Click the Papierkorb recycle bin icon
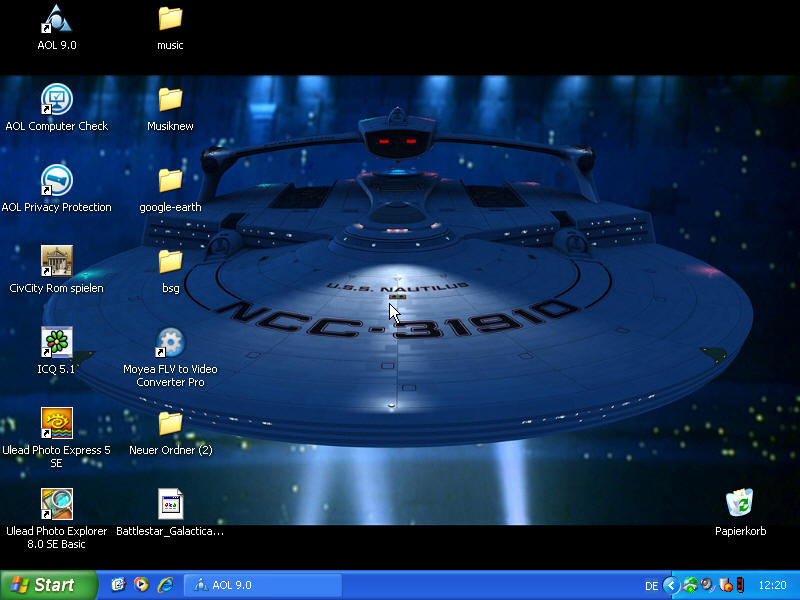This screenshot has width=800, height=600. [x=740, y=505]
